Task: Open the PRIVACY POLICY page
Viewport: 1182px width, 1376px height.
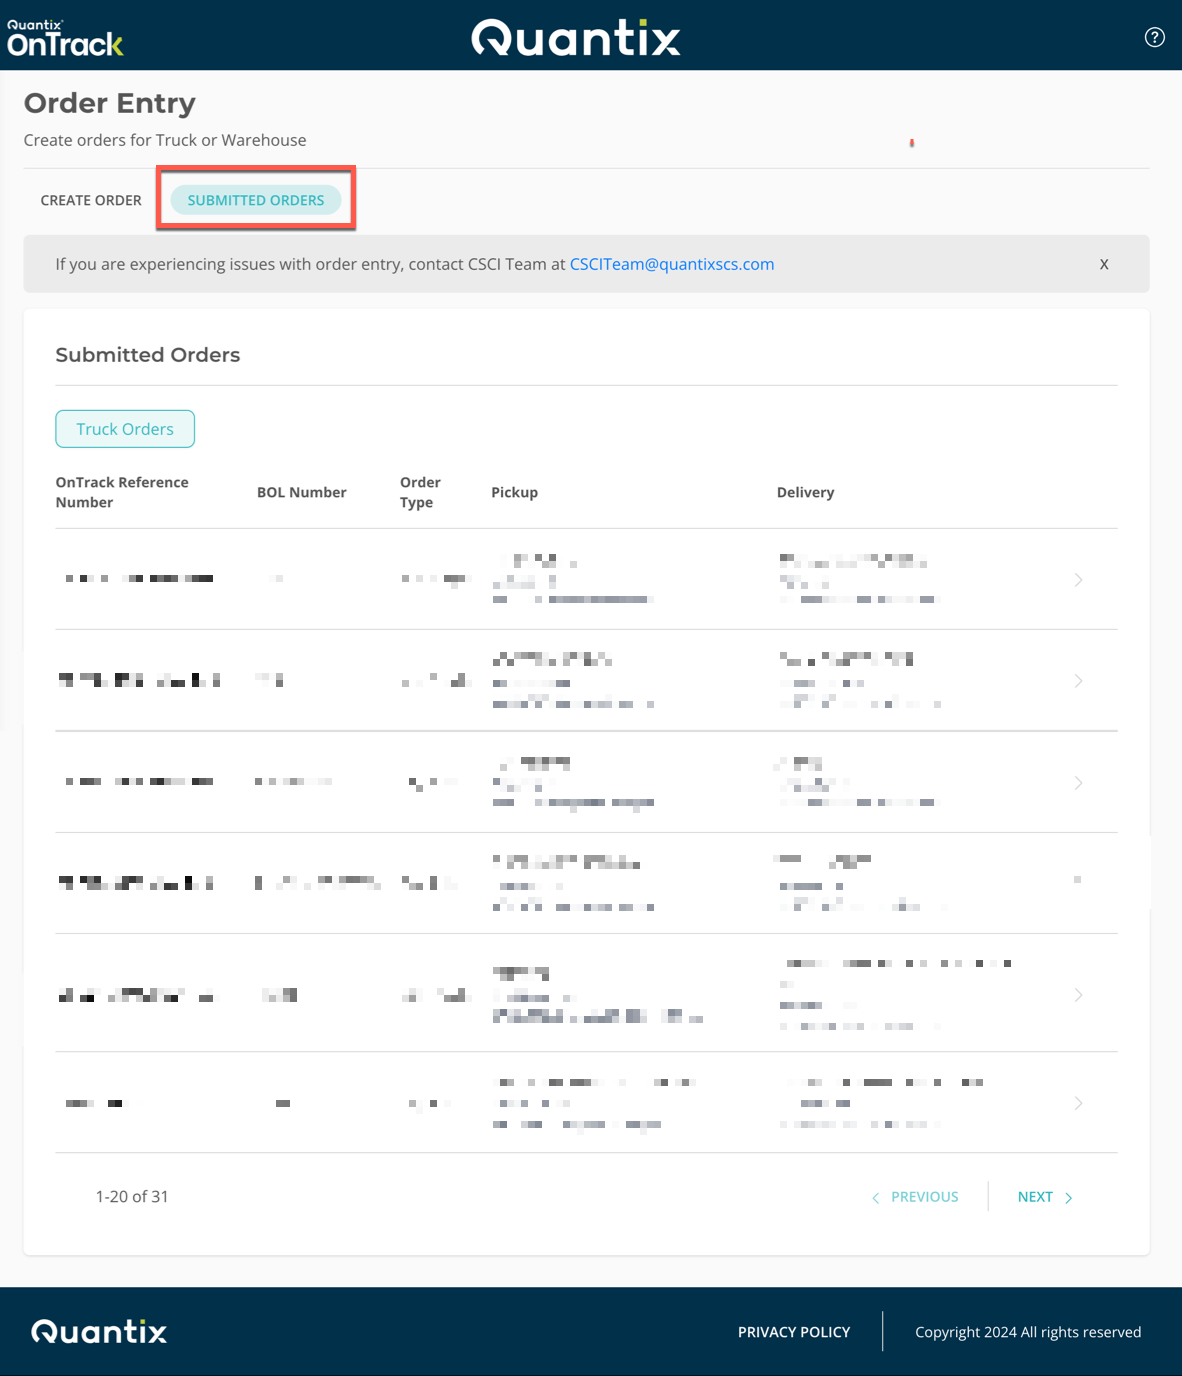Action: [x=793, y=1331]
